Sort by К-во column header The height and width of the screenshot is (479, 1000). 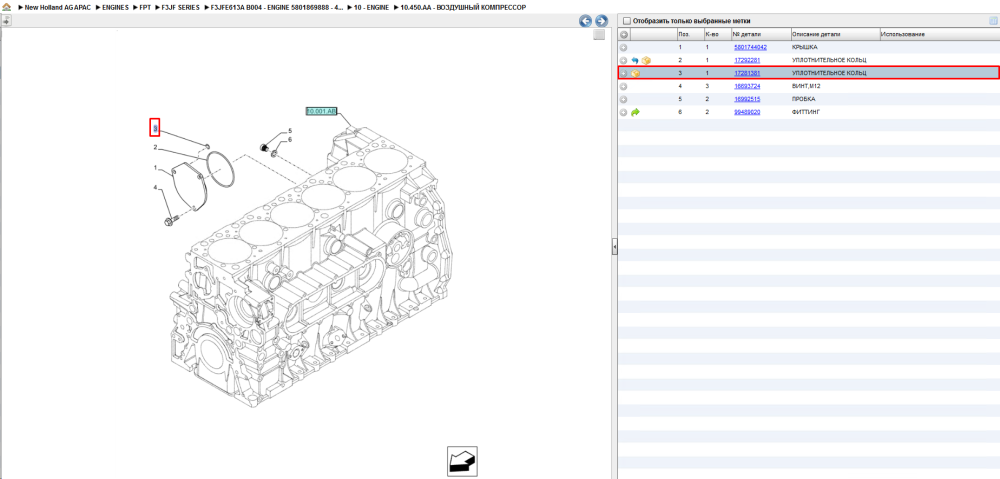[x=717, y=34]
